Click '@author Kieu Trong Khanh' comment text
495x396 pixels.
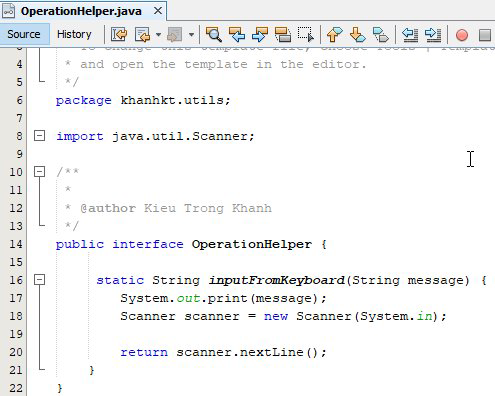176,208
